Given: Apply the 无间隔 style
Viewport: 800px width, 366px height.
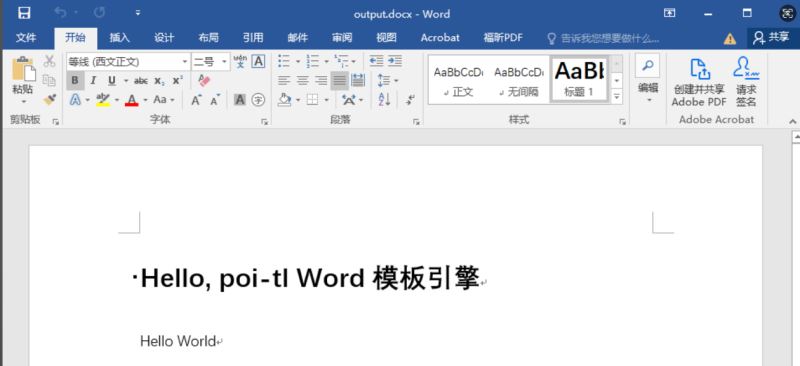Looking at the screenshot, I should coord(518,81).
